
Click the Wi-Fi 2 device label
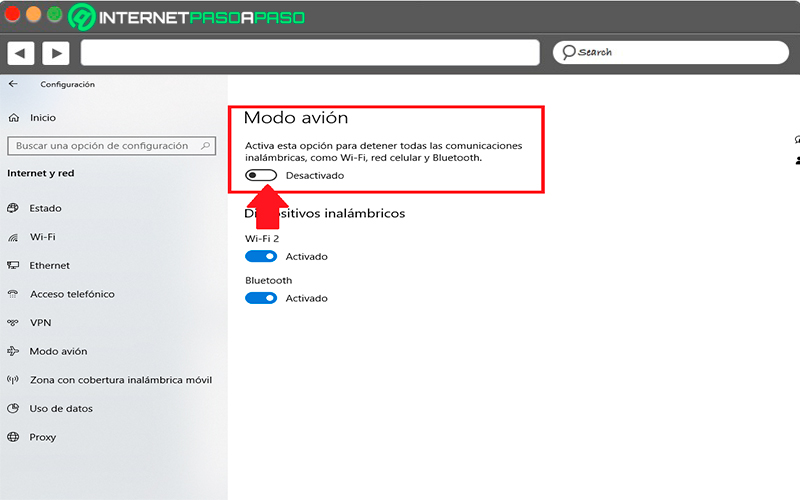pyautogui.click(x=262, y=238)
